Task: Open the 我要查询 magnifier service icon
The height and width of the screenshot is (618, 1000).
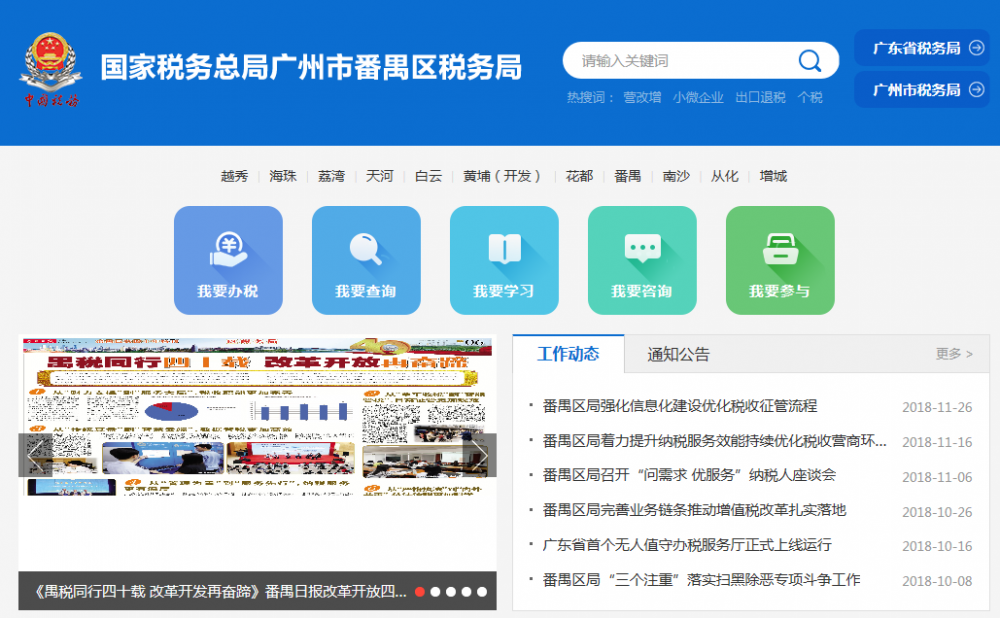Action: pos(366,259)
